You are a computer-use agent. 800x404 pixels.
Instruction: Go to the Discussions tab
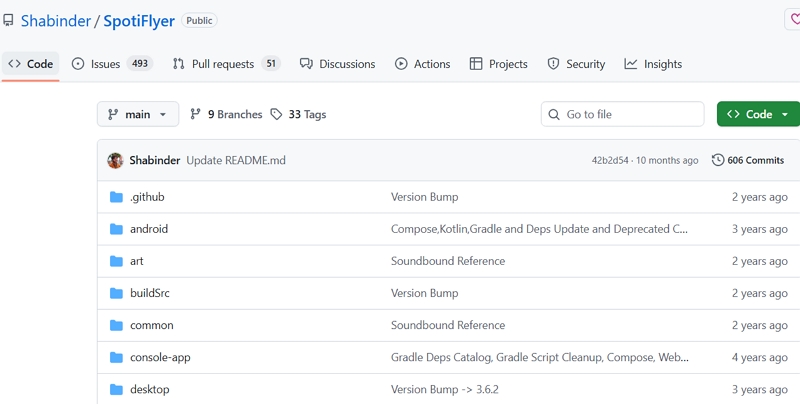tap(337, 64)
